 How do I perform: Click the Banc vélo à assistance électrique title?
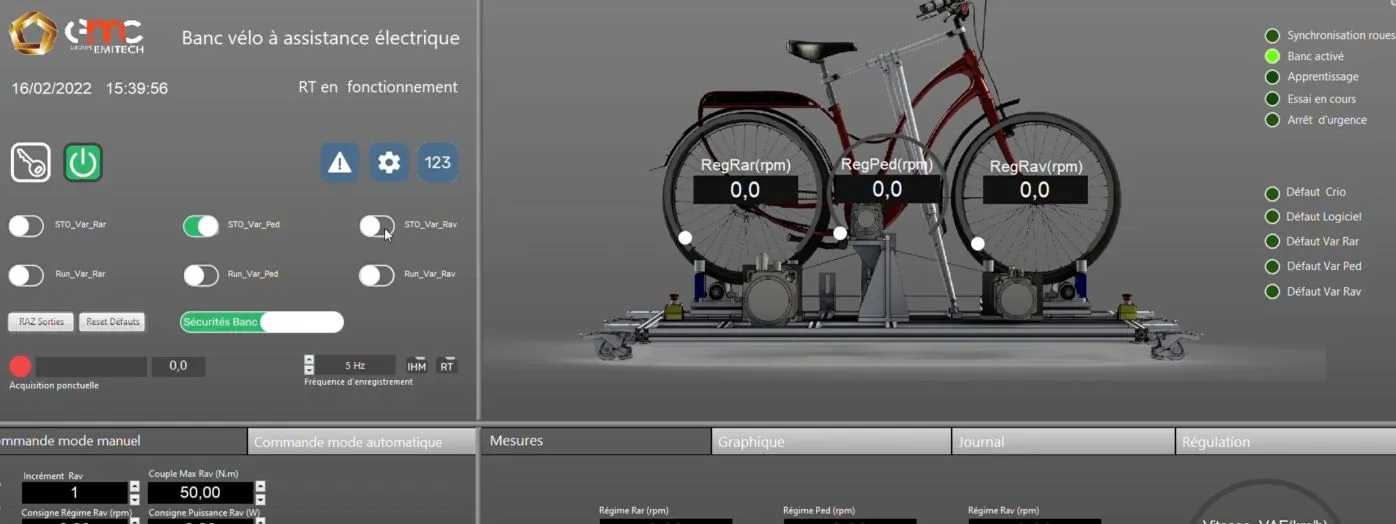tap(321, 39)
